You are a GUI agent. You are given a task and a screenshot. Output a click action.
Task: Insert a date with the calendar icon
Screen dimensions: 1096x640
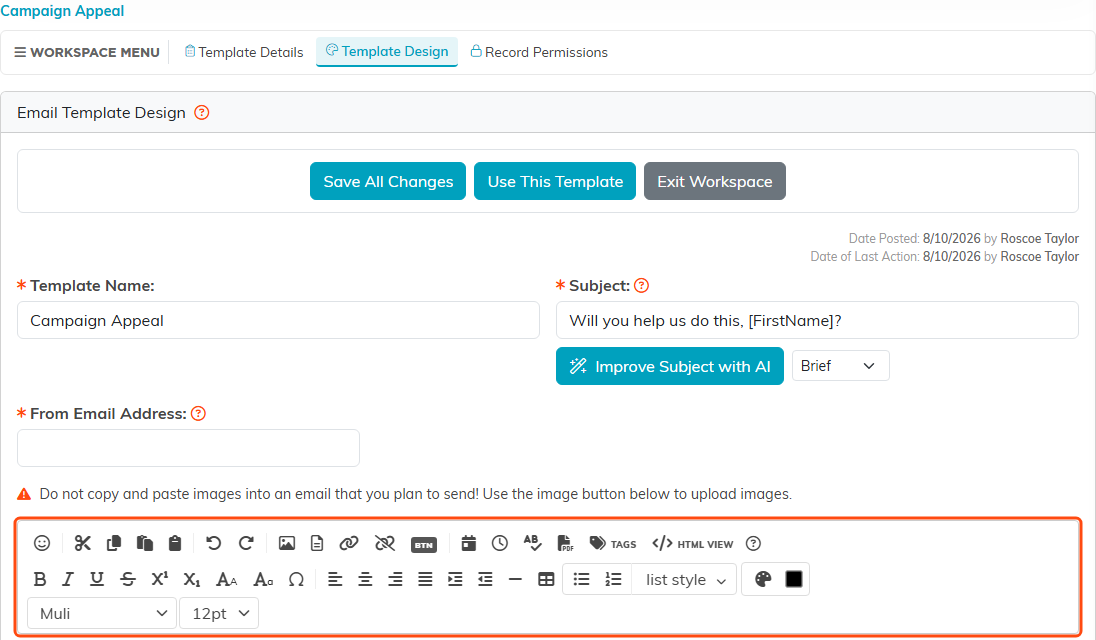(469, 544)
